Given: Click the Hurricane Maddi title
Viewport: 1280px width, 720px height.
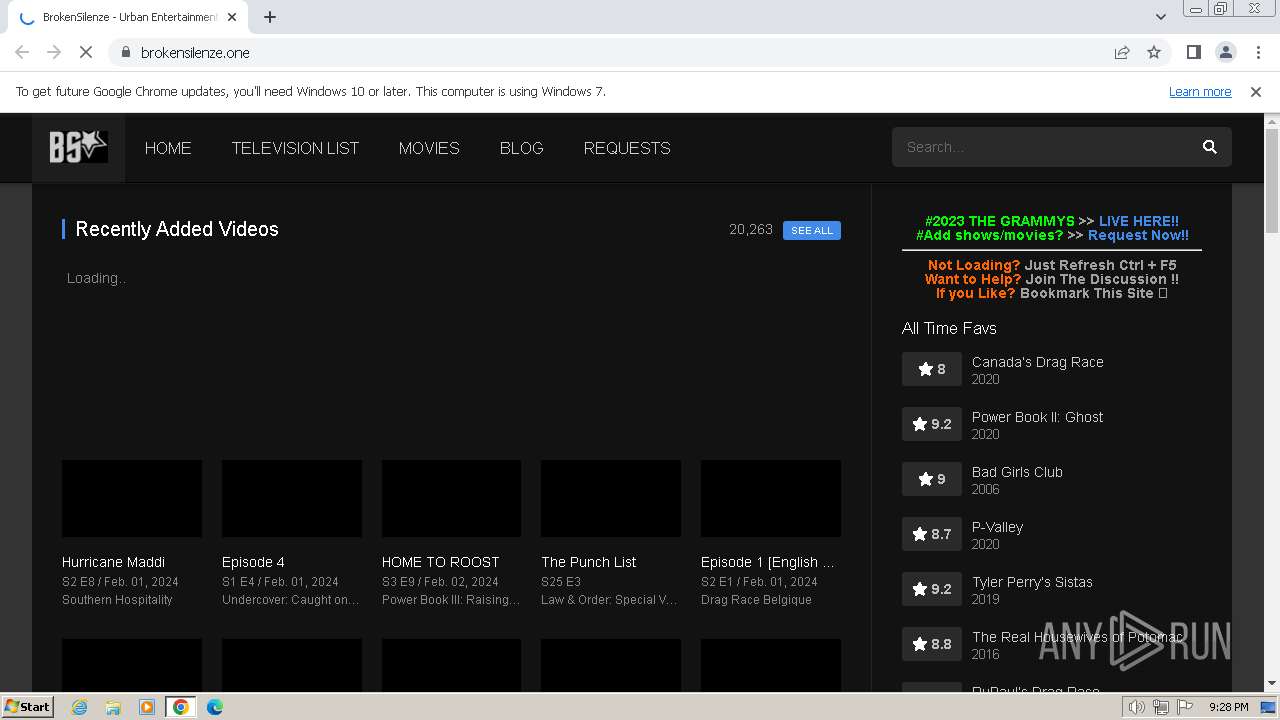Looking at the screenshot, I should (113, 562).
